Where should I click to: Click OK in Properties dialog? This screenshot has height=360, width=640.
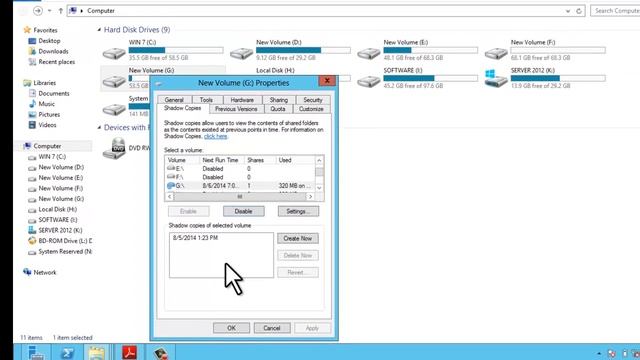pos(231,328)
